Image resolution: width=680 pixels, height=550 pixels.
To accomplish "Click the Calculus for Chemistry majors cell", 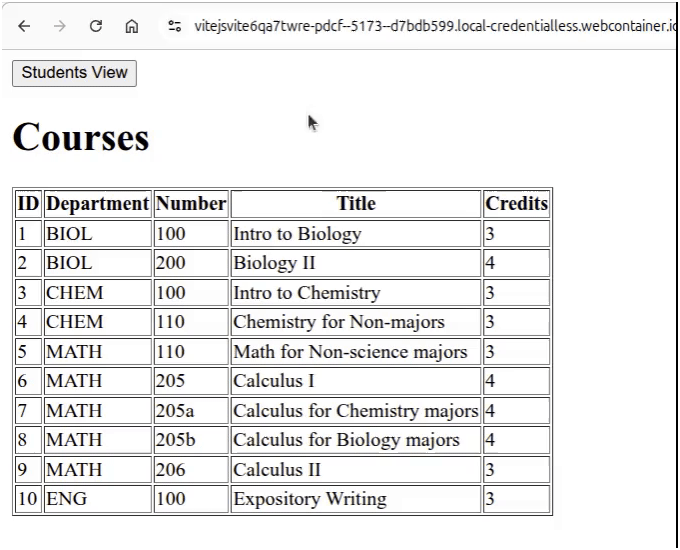I will point(355,411).
